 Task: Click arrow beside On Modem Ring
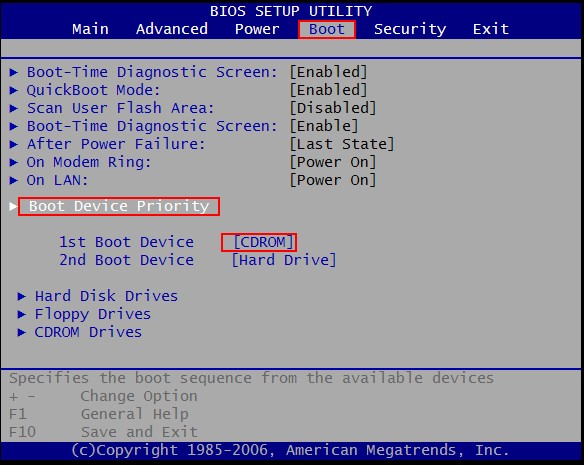pyautogui.click(x=13, y=162)
